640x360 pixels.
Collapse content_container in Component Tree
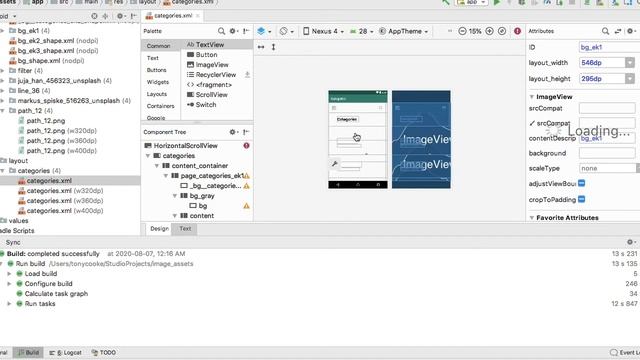[x=157, y=166]
